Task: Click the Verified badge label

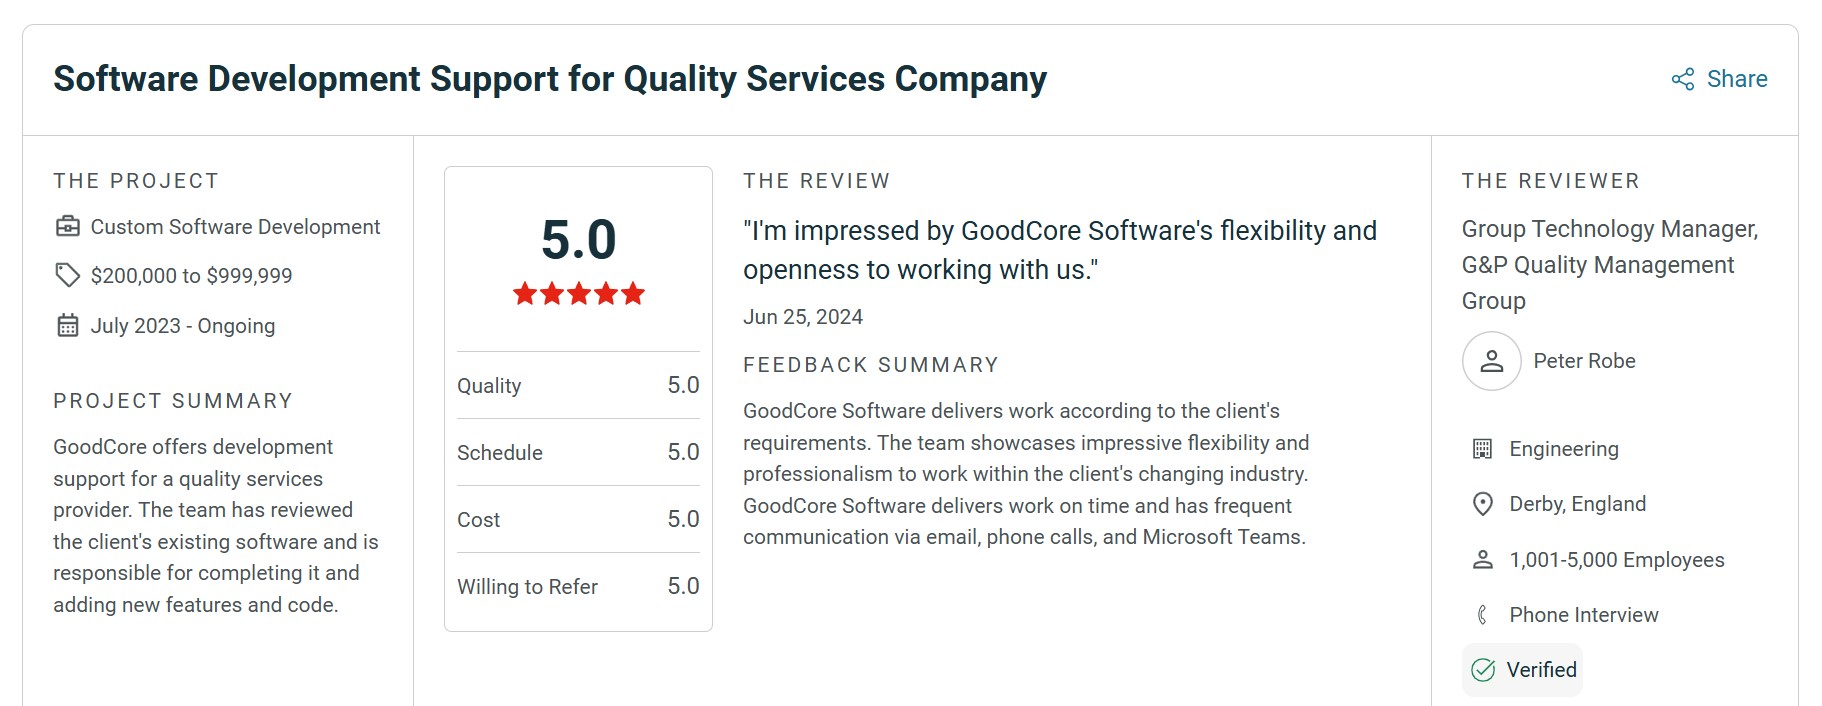Action: pyautogui.click(x=1541, y=670)
